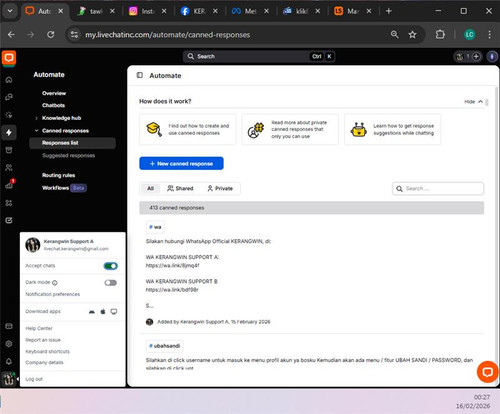This screenshot has width=500, height=414.
Task: Click the browser bookmark star icon
Action: point(413,35)
